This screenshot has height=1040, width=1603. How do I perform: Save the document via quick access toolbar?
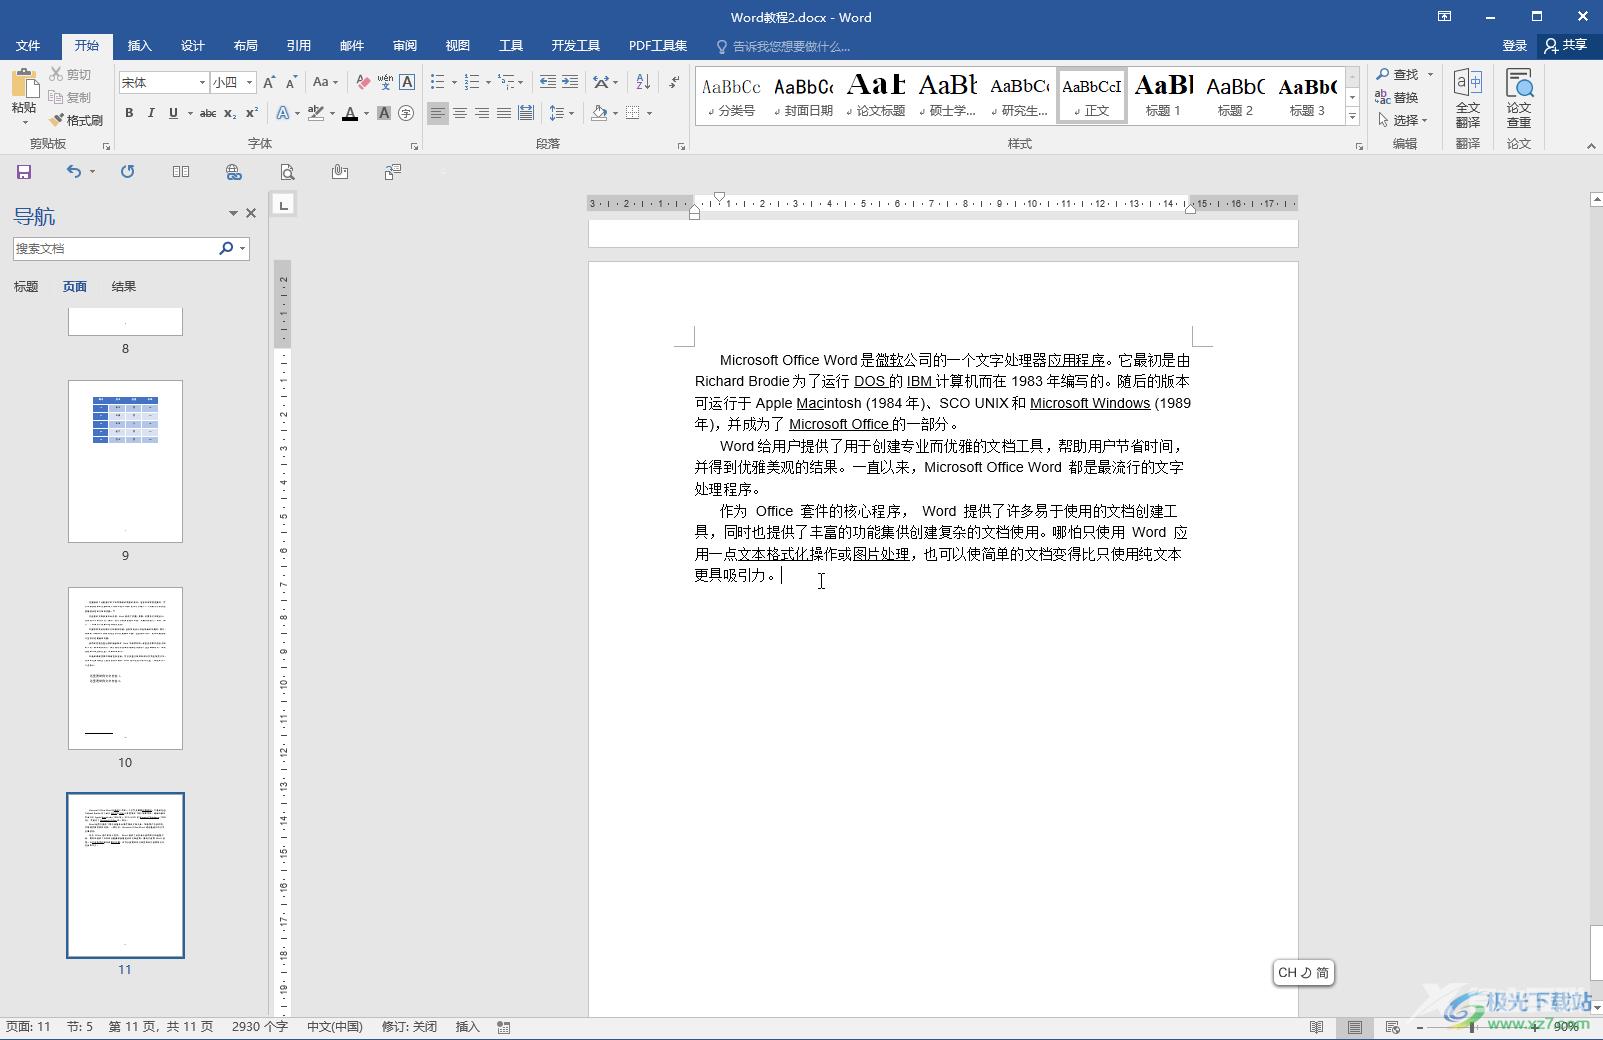tap(24, 172)
